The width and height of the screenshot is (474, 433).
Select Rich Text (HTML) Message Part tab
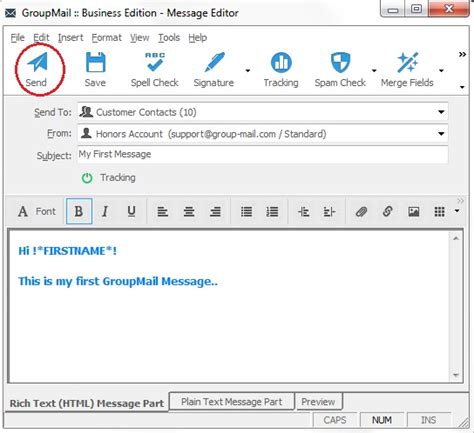(x=87, y=403)
